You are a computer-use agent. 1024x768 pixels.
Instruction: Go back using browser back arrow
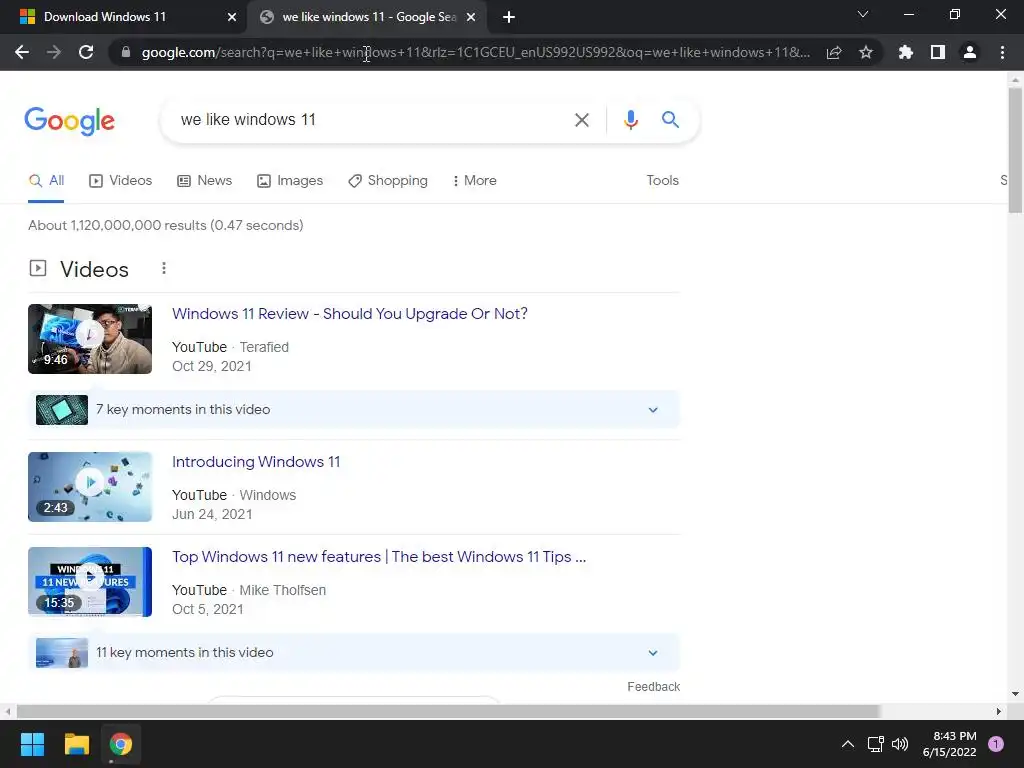pyautogui.click(x=22, y=52)
